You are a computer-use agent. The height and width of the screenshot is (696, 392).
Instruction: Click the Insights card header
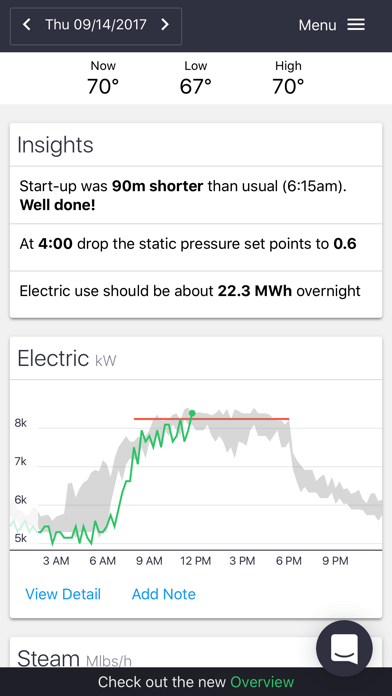tap(196, 145)
